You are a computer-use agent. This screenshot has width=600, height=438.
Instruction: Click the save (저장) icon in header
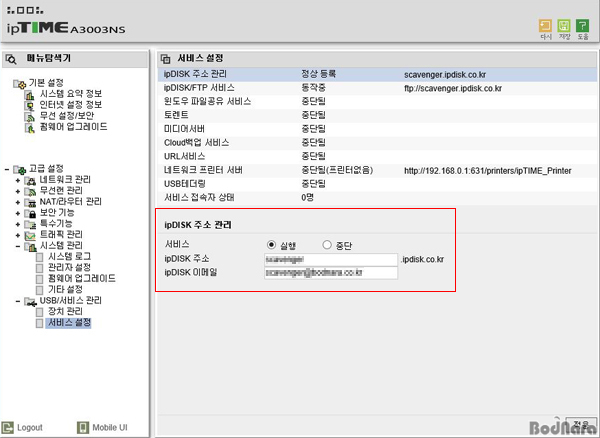point(564,27)
